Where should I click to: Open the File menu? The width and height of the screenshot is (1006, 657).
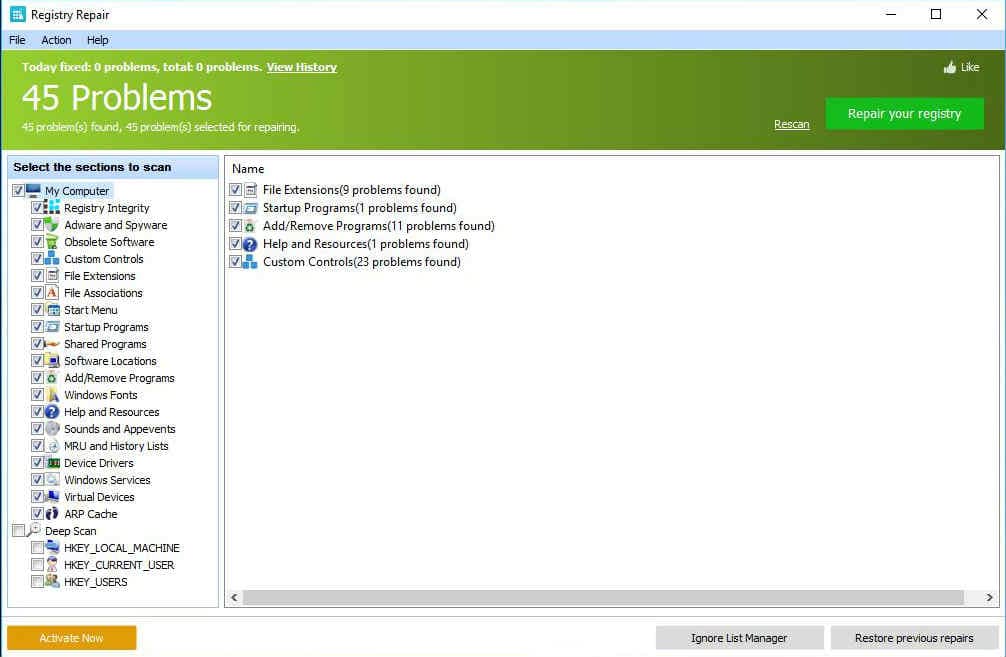pos(16,40)
